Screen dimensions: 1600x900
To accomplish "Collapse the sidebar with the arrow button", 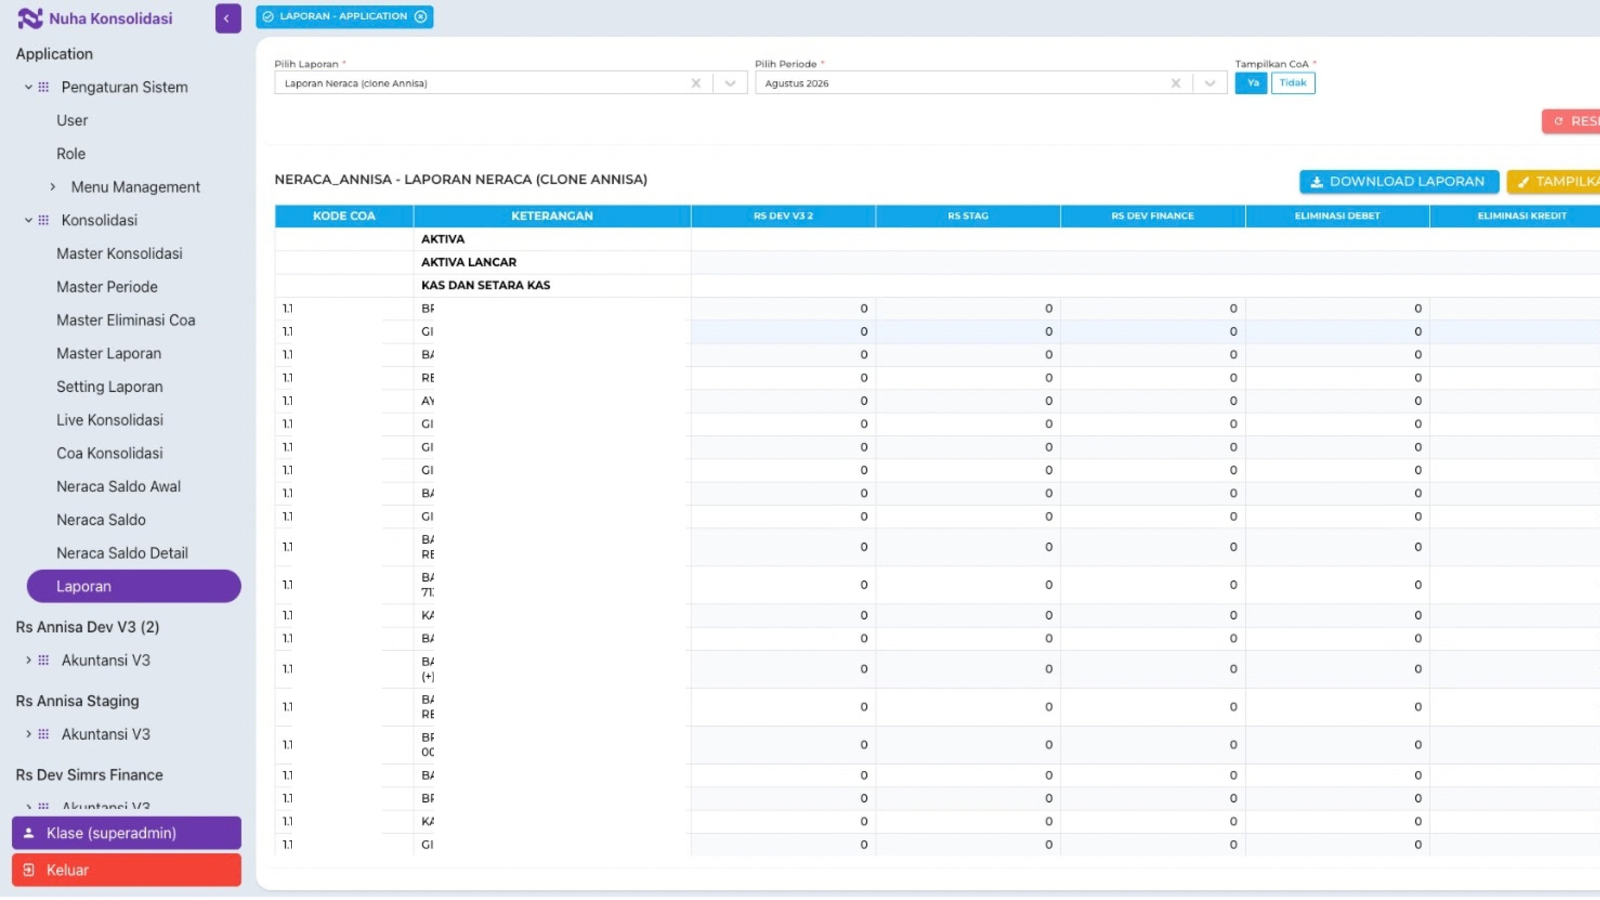I will [228, 18].
